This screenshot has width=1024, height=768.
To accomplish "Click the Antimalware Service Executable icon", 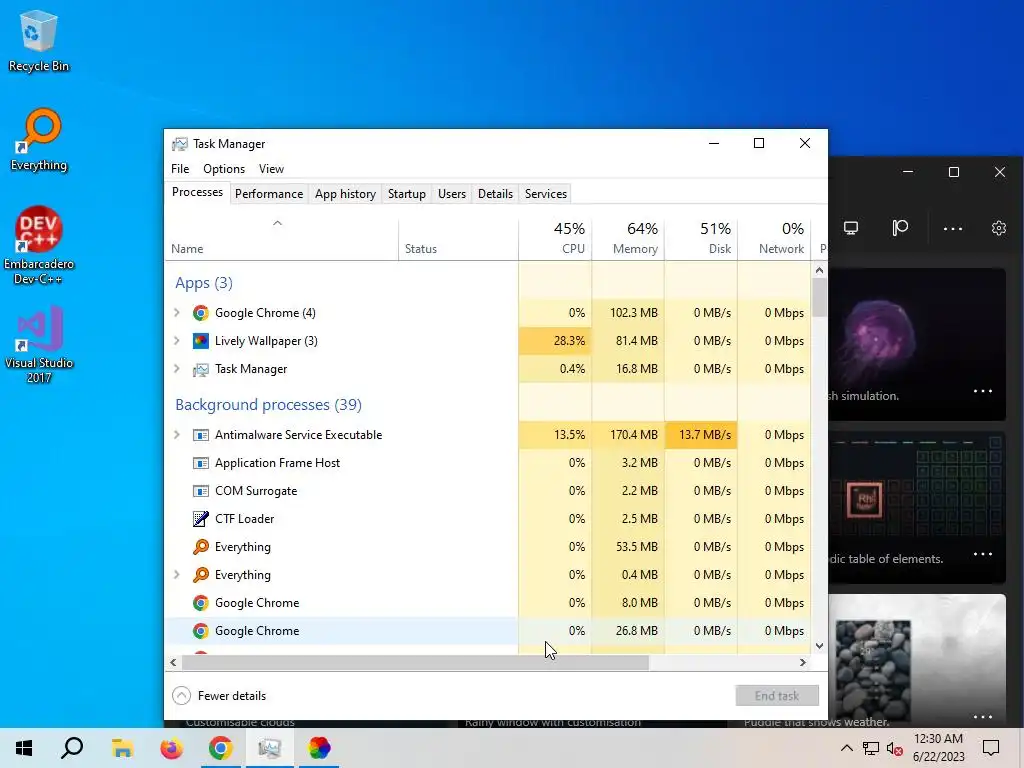I will pyautogui.click(x=200, y=435).
